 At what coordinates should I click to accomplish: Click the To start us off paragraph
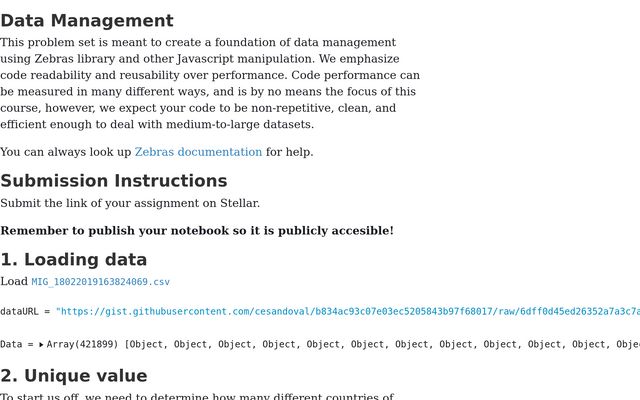pos(197,396)
